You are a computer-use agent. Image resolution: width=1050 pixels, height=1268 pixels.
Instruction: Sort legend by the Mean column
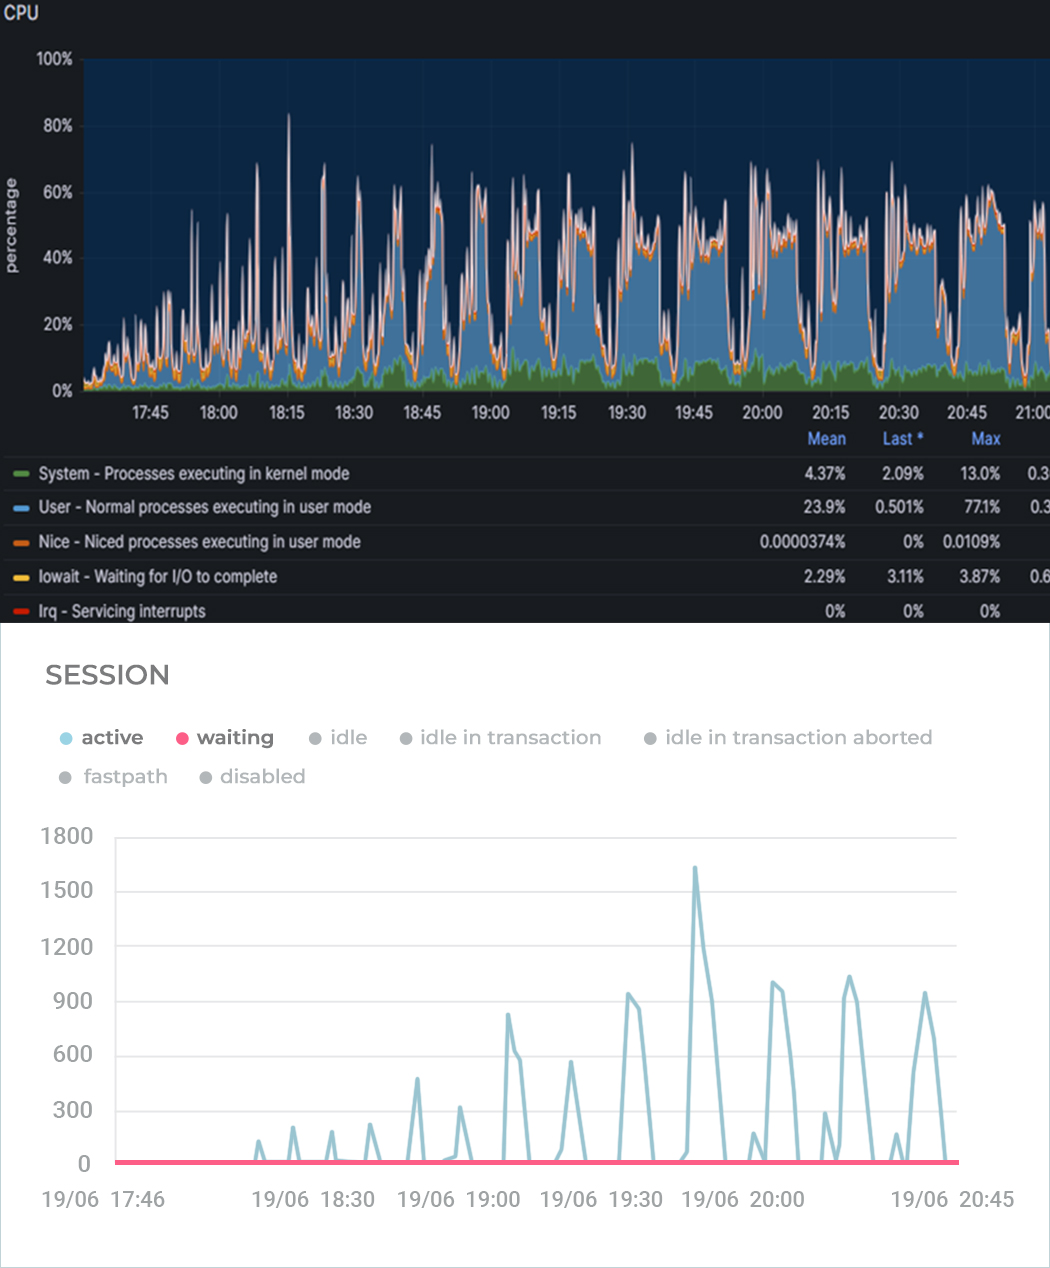click(826, 439)
